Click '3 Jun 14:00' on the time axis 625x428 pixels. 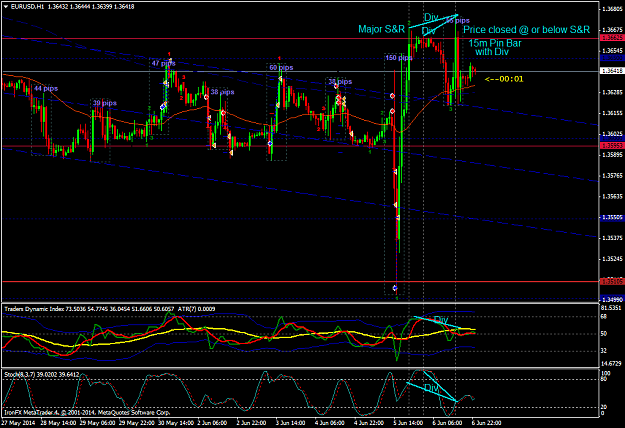291,423
